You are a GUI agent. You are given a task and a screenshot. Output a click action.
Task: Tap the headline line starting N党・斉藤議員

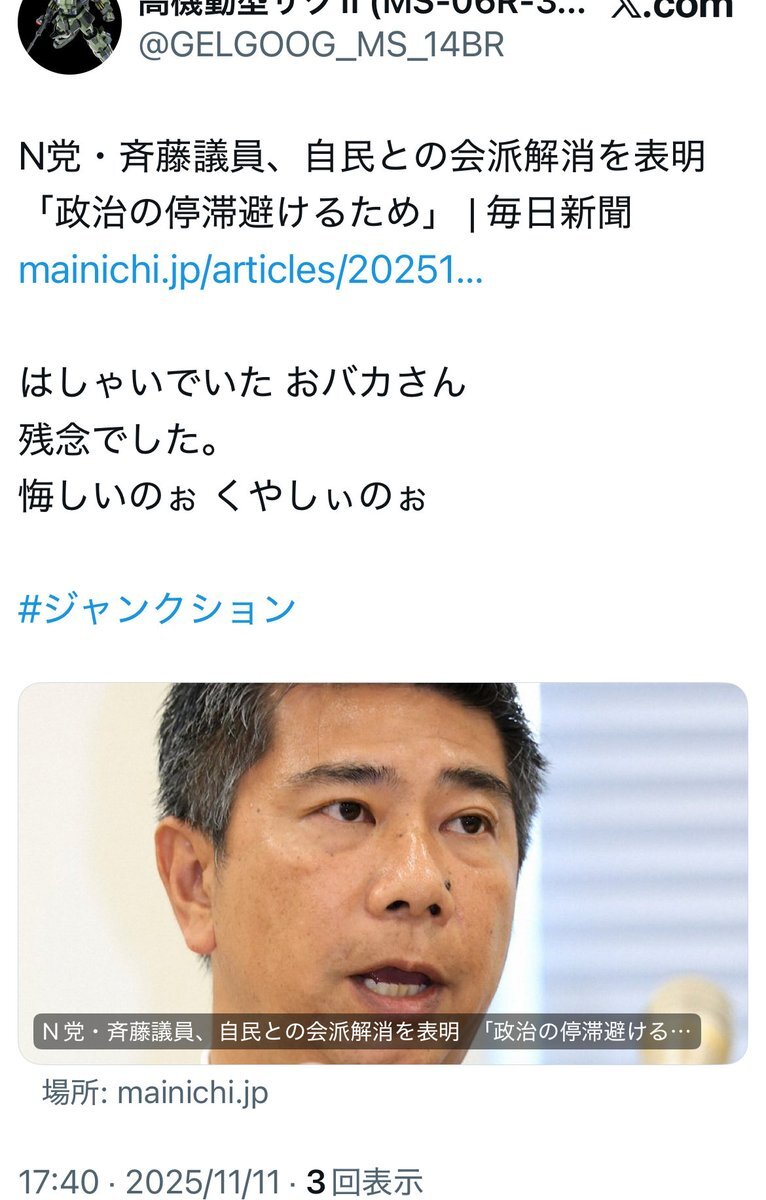click(x=362, y=157)
